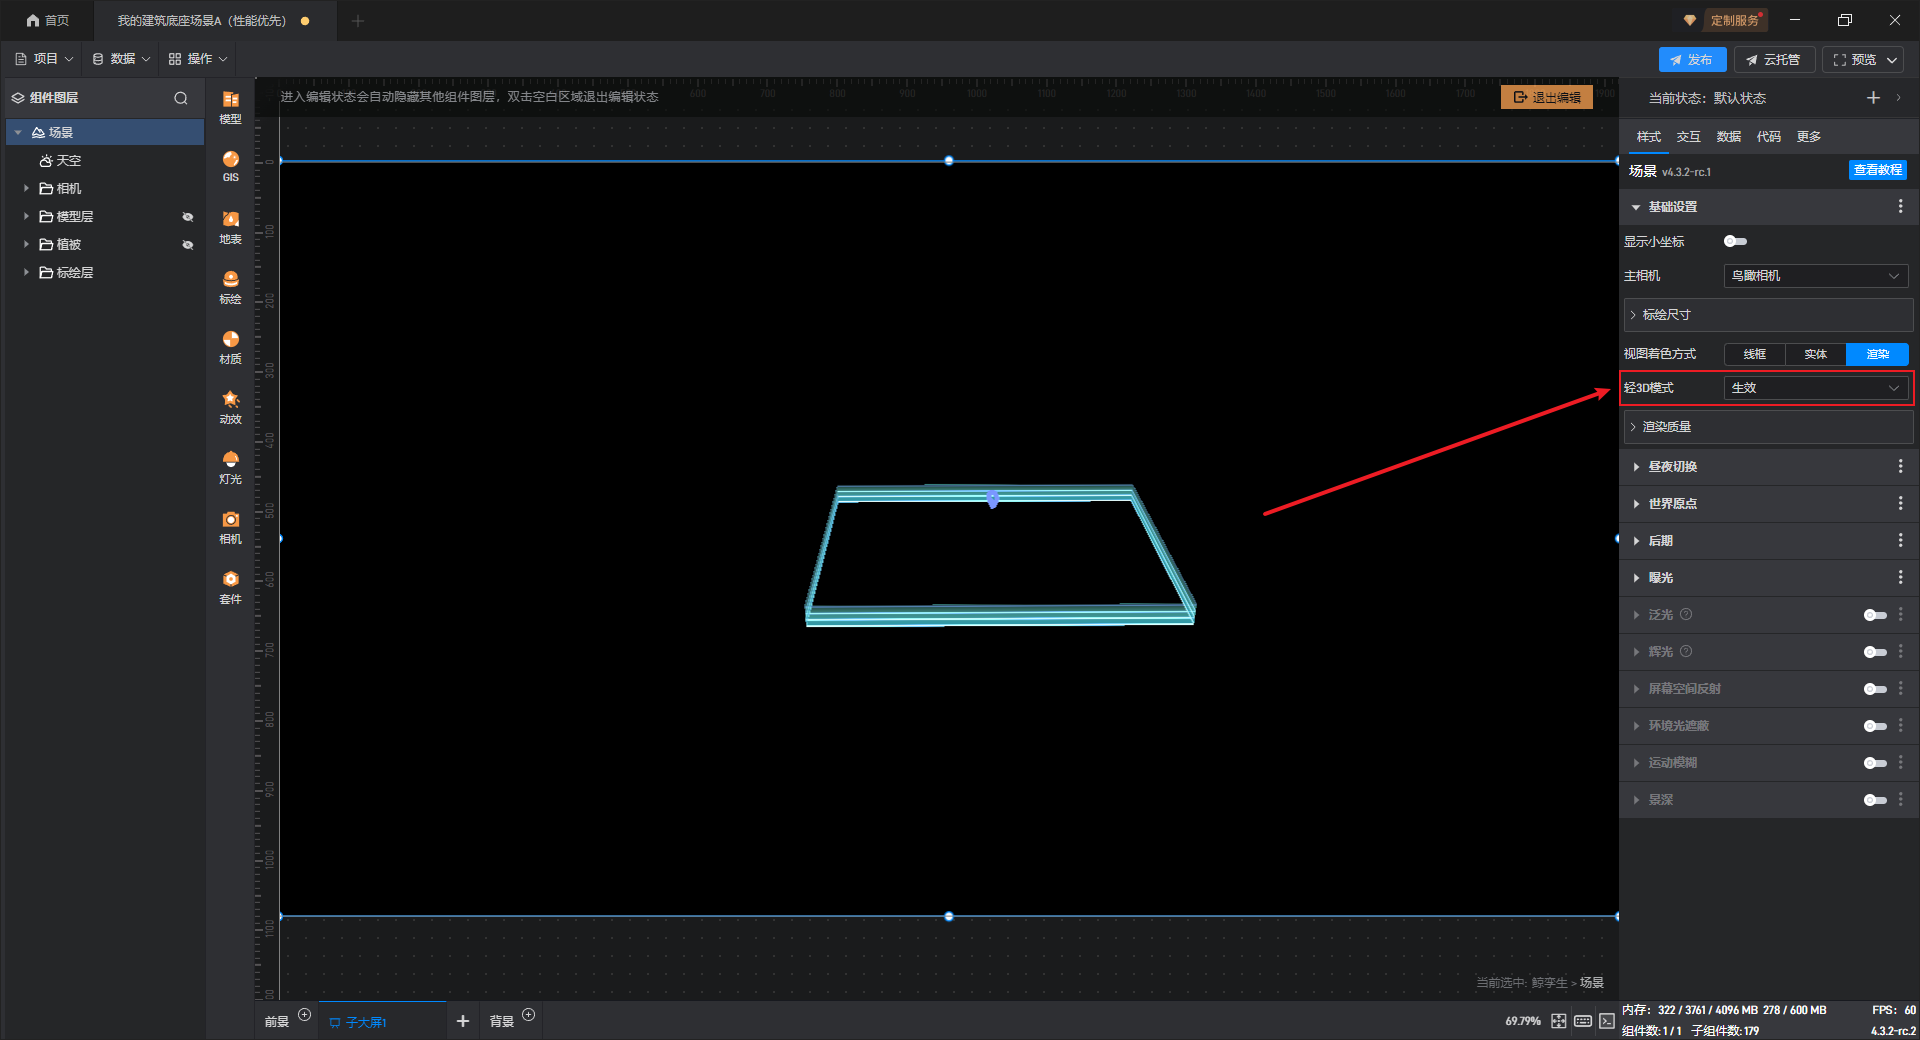1920x1040 pixels.
Task: Open the 轻3D模式 dropdown
Action: click(1816, 388)
